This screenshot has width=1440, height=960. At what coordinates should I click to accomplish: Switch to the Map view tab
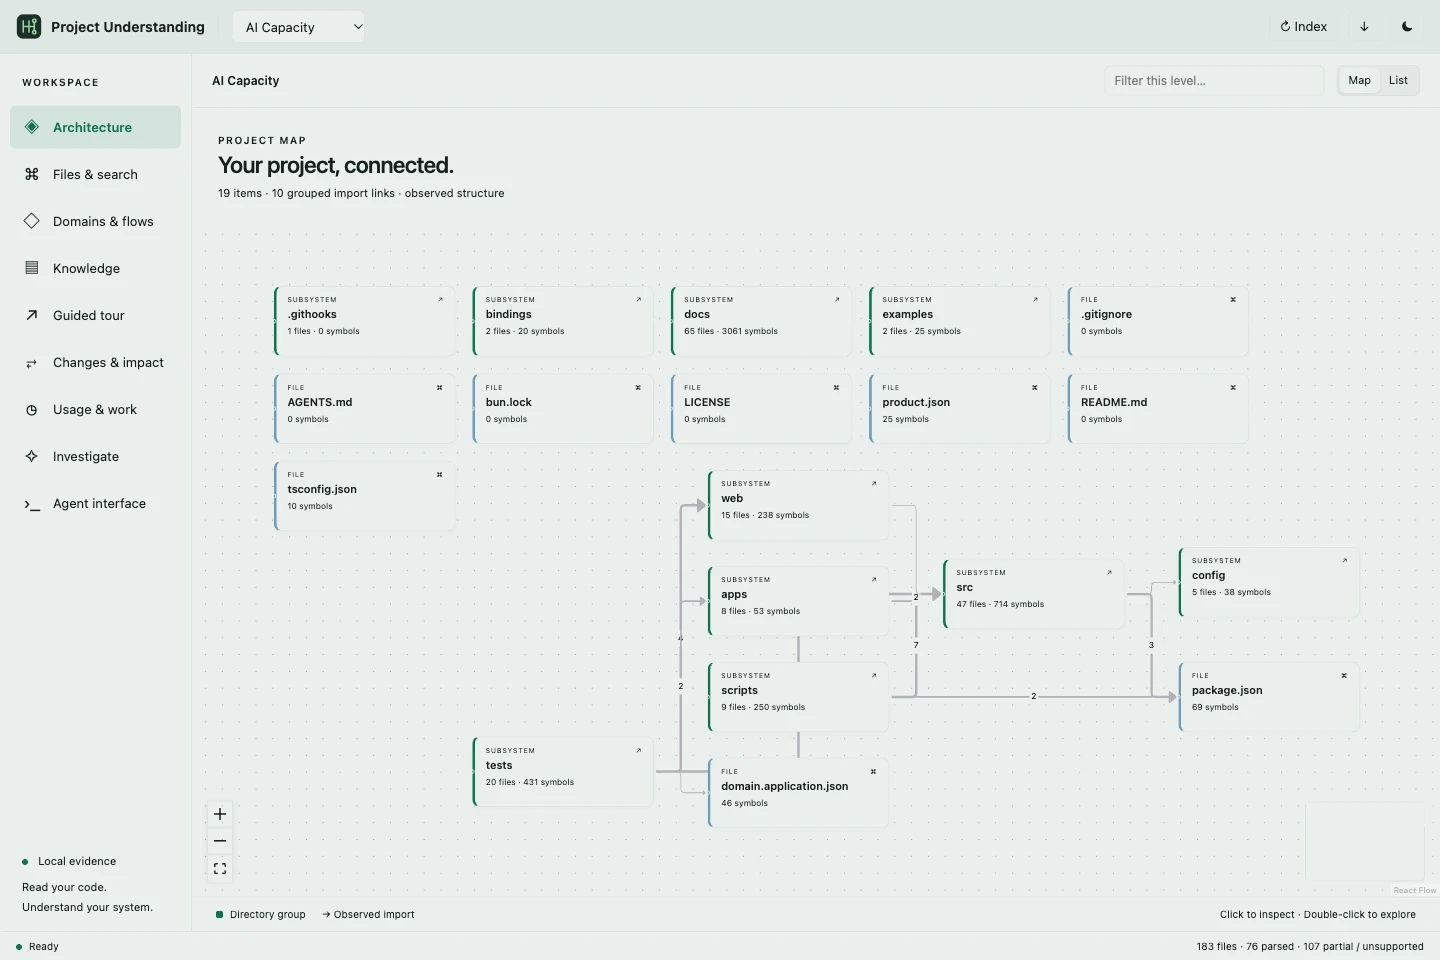coord(1359,81)
